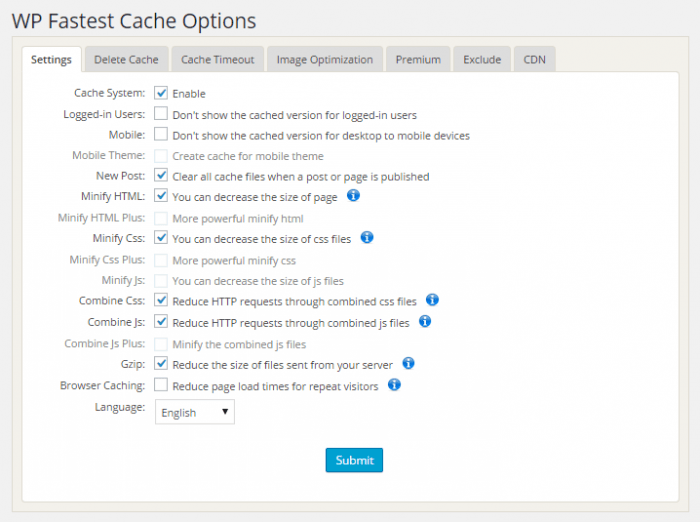Disable the Combine Js checkbox

161,322
